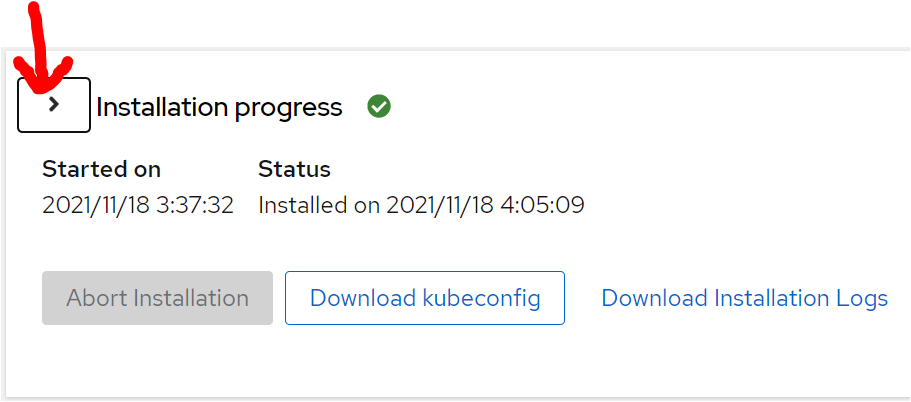
Task: Click the Started on label
Action: [101, 169]
